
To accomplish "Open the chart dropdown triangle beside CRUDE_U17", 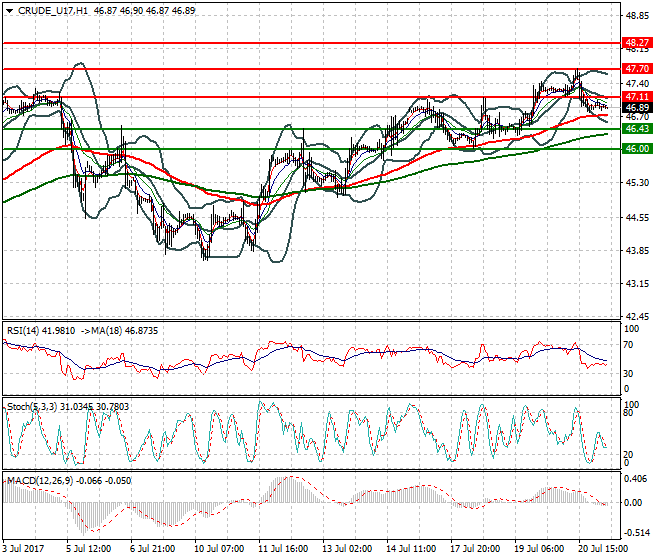I will [10, 11].
